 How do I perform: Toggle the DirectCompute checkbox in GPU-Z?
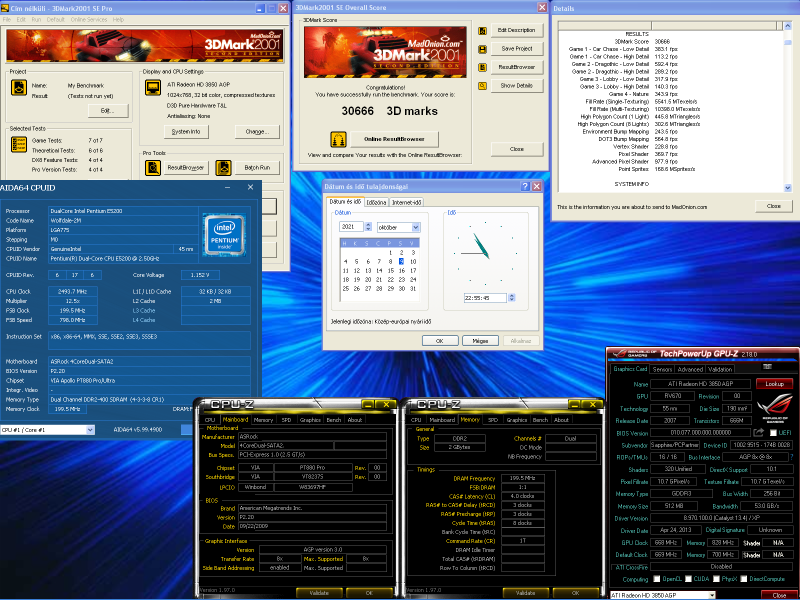click(x=744, y=579)
